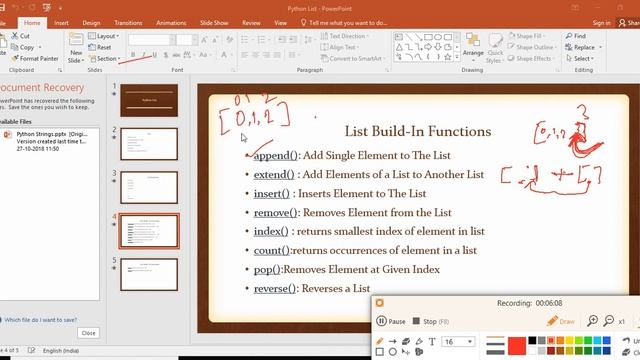Click the Replace button
The width and height of the screenshot is (640, 360).
pyautogui.click(x=583, y=47)
